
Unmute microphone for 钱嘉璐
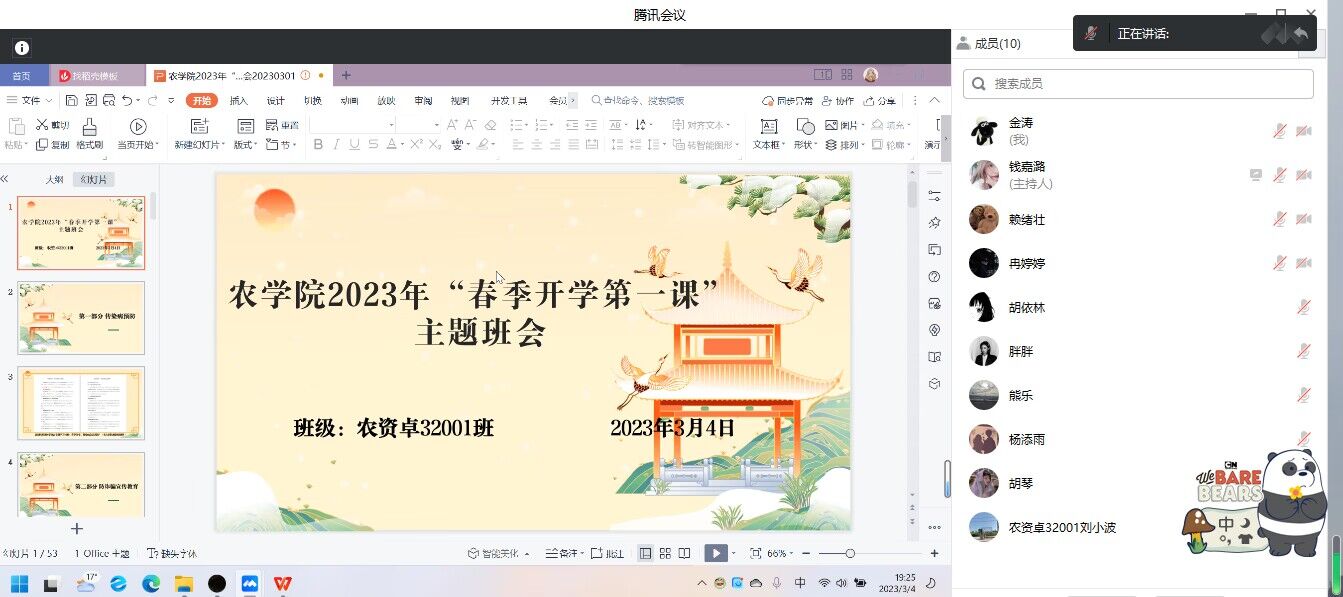point(1279,175)
